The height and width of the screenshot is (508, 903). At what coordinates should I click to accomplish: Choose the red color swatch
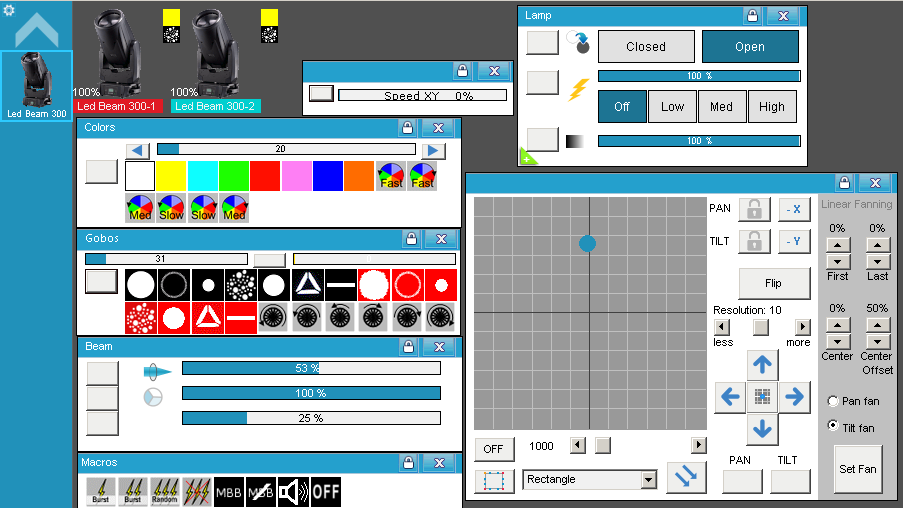[x=265, y=176]
